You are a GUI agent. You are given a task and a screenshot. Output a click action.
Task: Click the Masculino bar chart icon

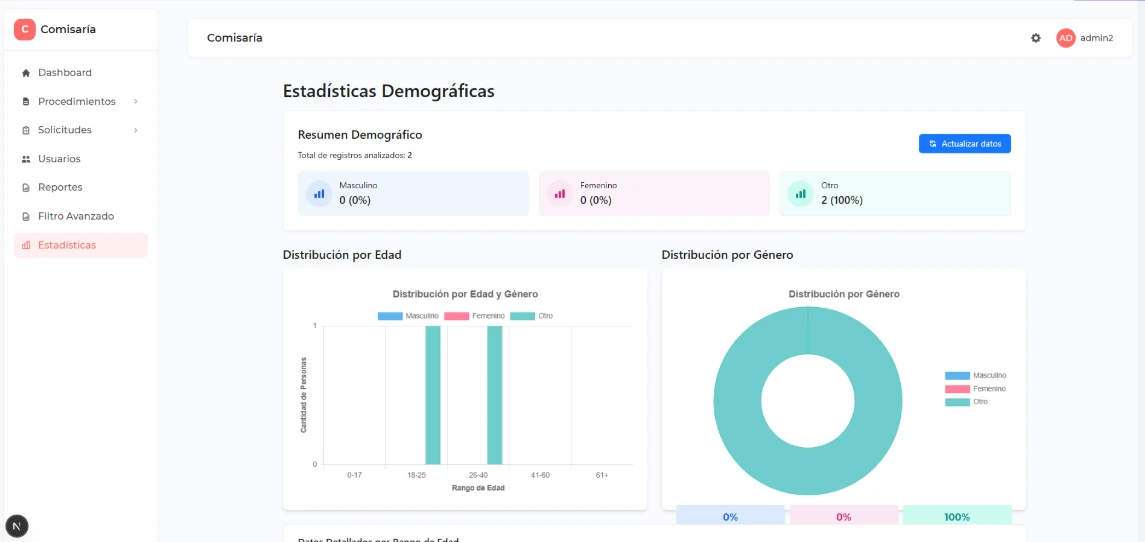[319, 193]
